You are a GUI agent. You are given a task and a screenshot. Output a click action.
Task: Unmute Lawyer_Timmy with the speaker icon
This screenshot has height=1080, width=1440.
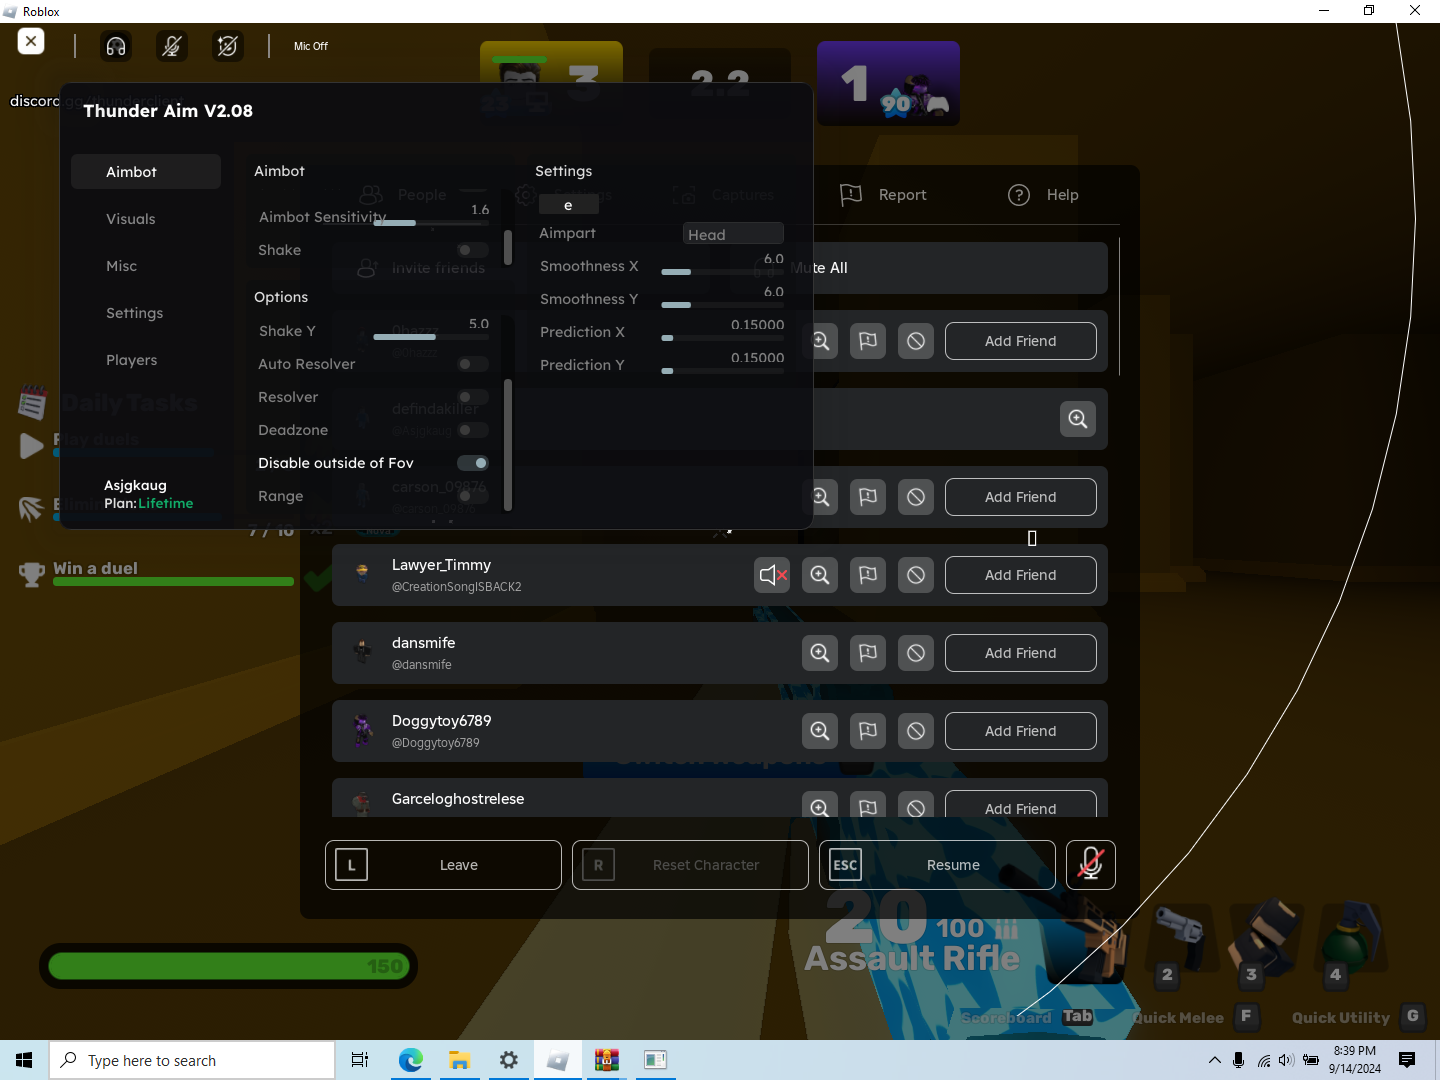click(772, 575)
